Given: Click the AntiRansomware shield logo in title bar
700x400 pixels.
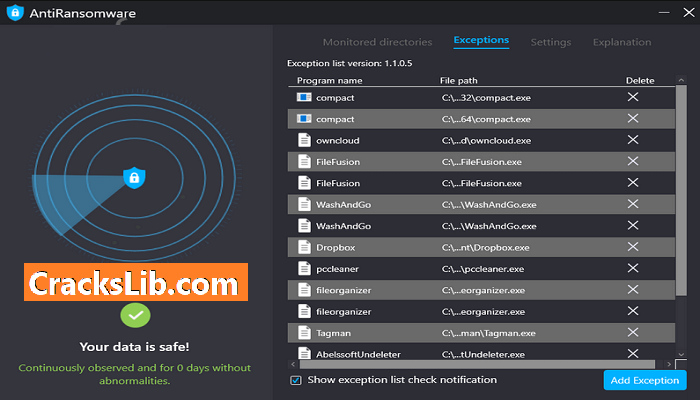Looking at the screenshot, I should (x=15, y=12).
